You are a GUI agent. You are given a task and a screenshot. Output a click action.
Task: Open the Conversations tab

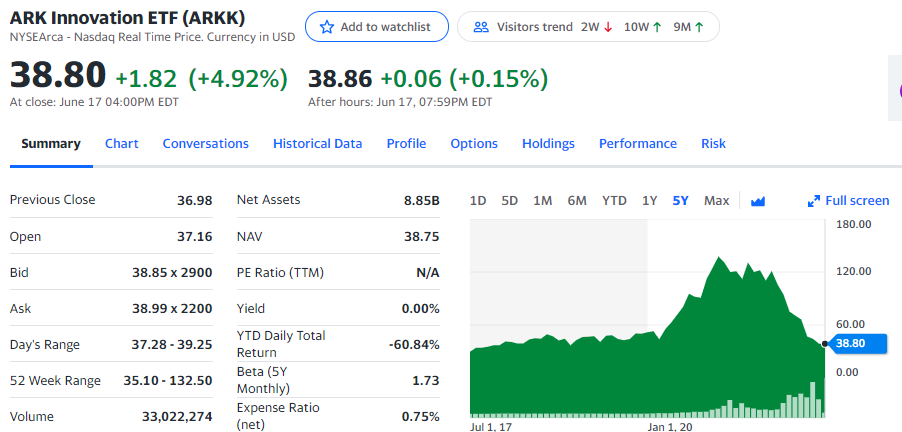pos(205,143)
